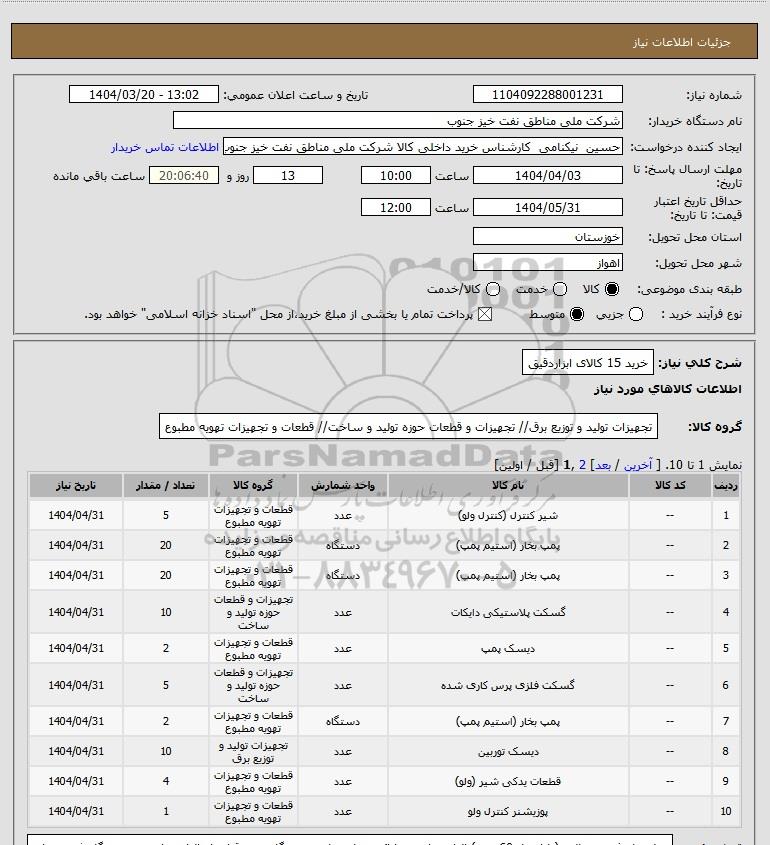Choose the جزیی purchase process option
The image size is (770, 845).
tap(636, 314)
